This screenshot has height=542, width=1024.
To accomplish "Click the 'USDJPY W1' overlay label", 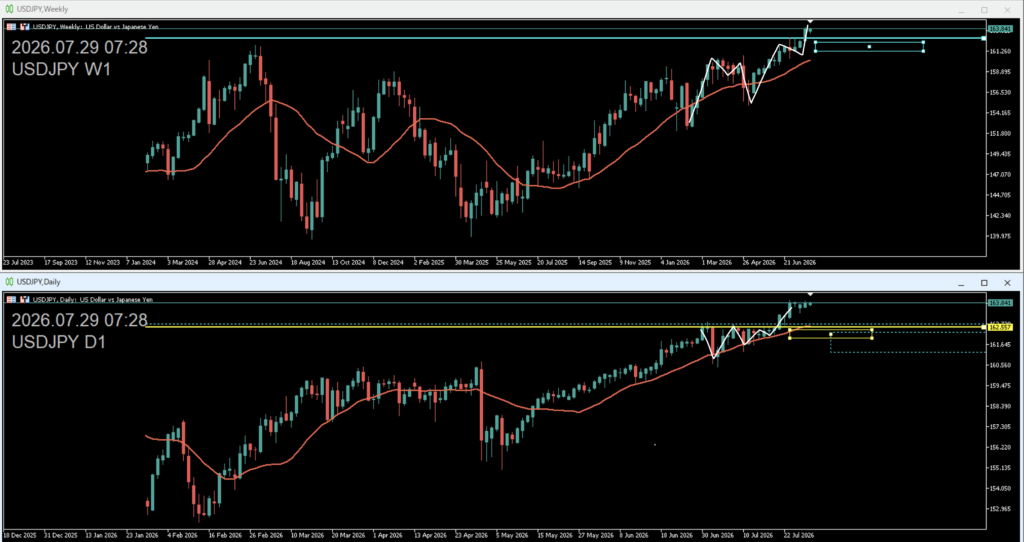I will [x=61, y=69].
